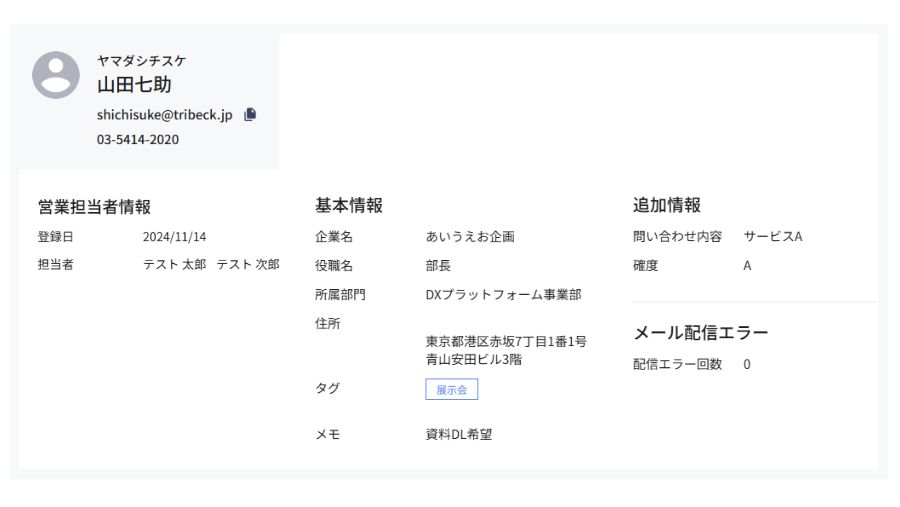This screenshot has width=900, height=507.
Task: Select the contact name 山田七助
Action: coord(134,86)
